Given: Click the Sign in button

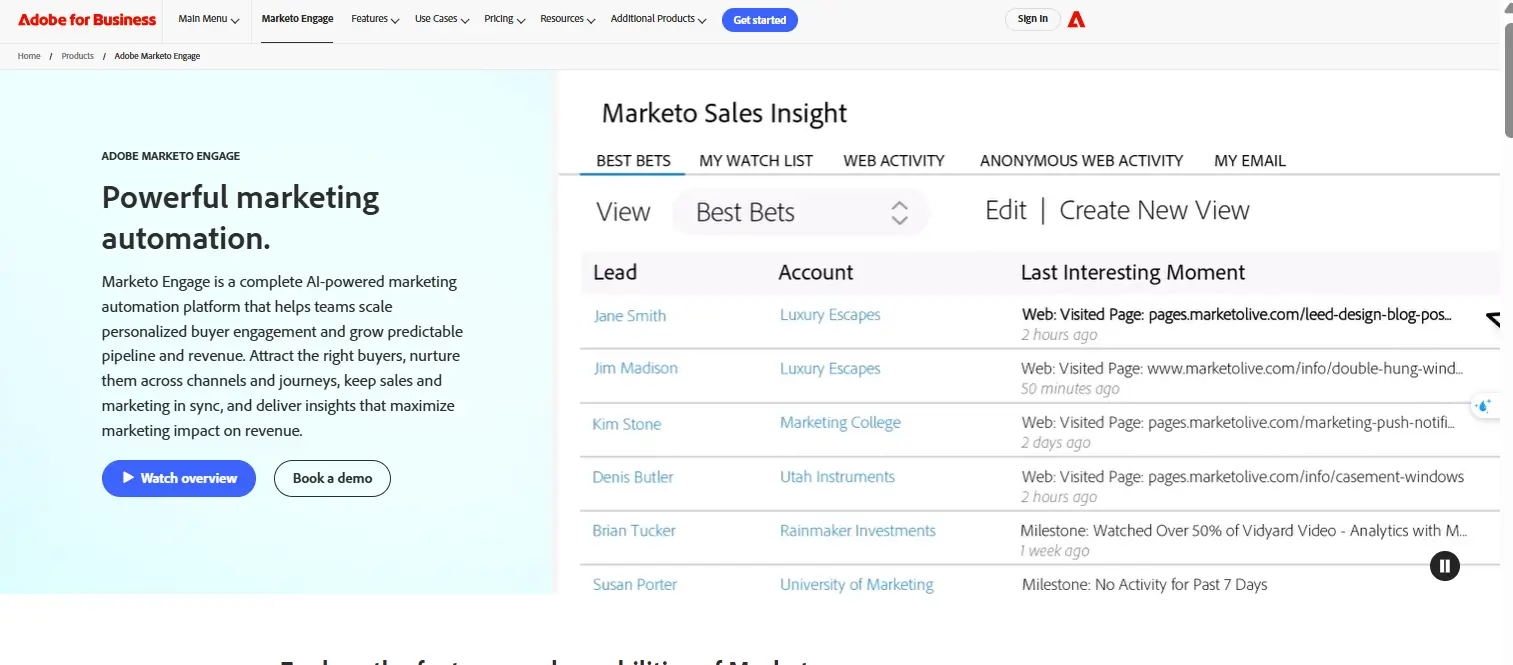Looking at the screenshot, I should click(1032, 19).
